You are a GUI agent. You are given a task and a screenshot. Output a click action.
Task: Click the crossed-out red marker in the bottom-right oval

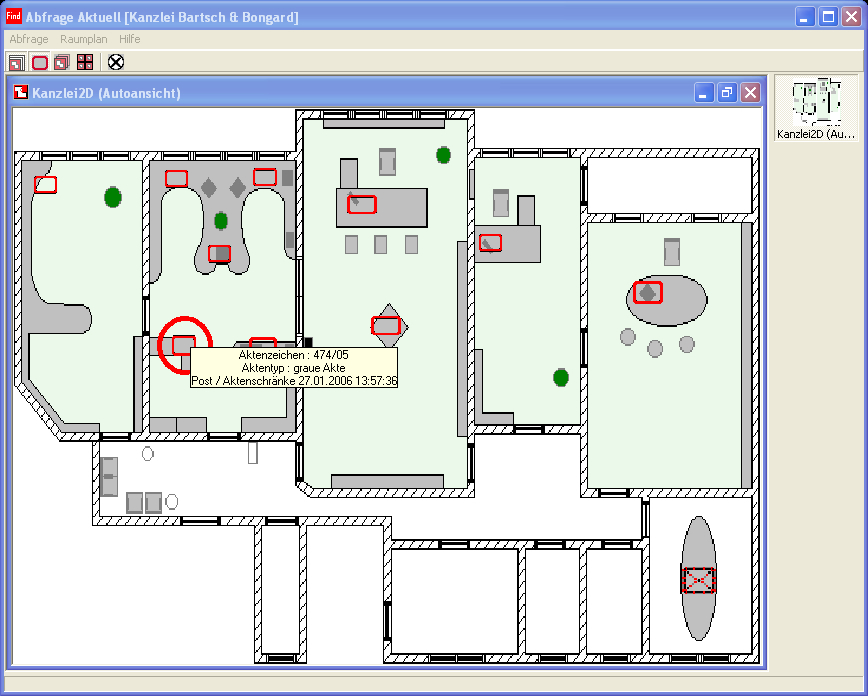pyautogui.click(x=699, y=580)
